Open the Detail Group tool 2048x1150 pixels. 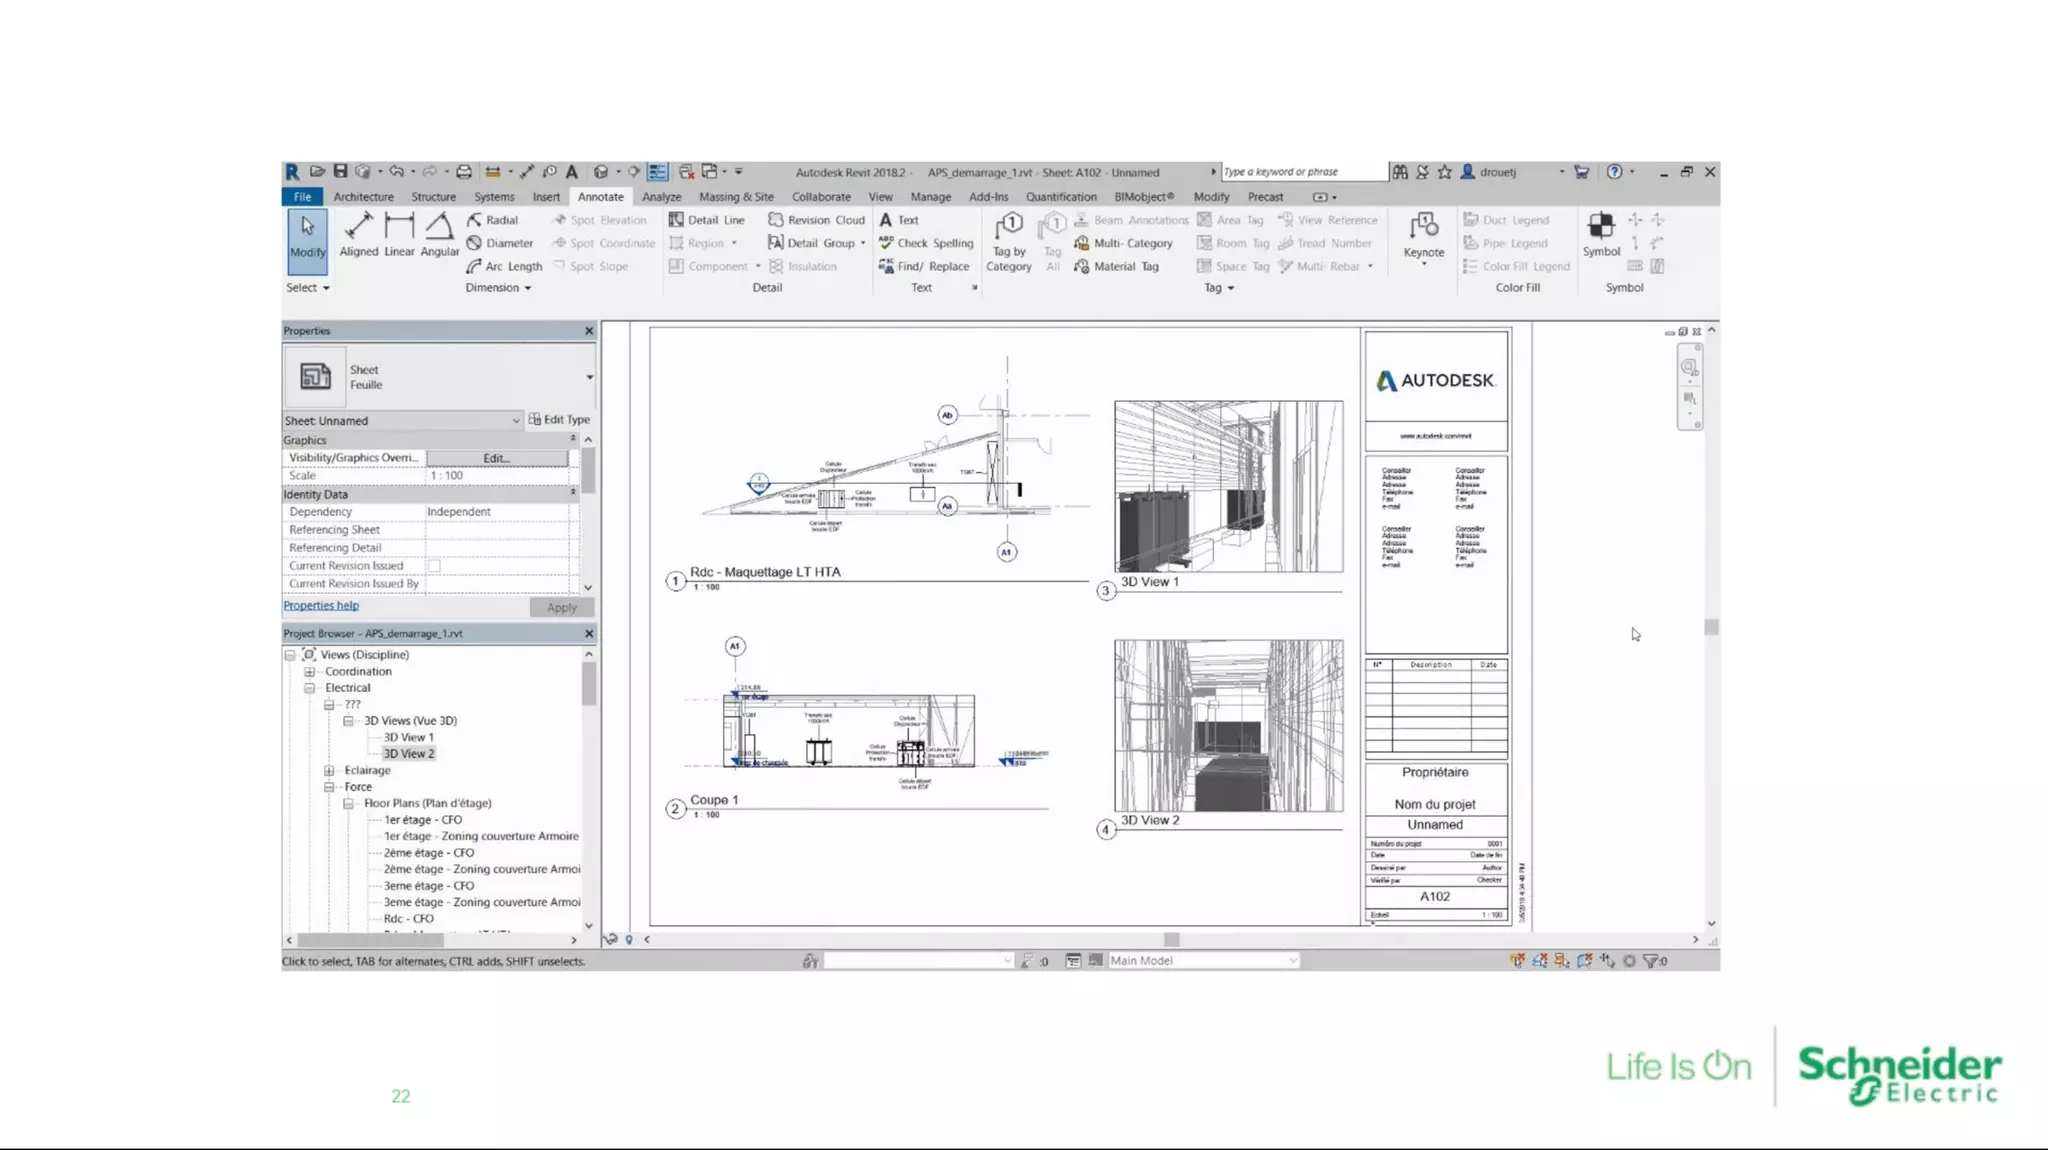coord(816,243)
